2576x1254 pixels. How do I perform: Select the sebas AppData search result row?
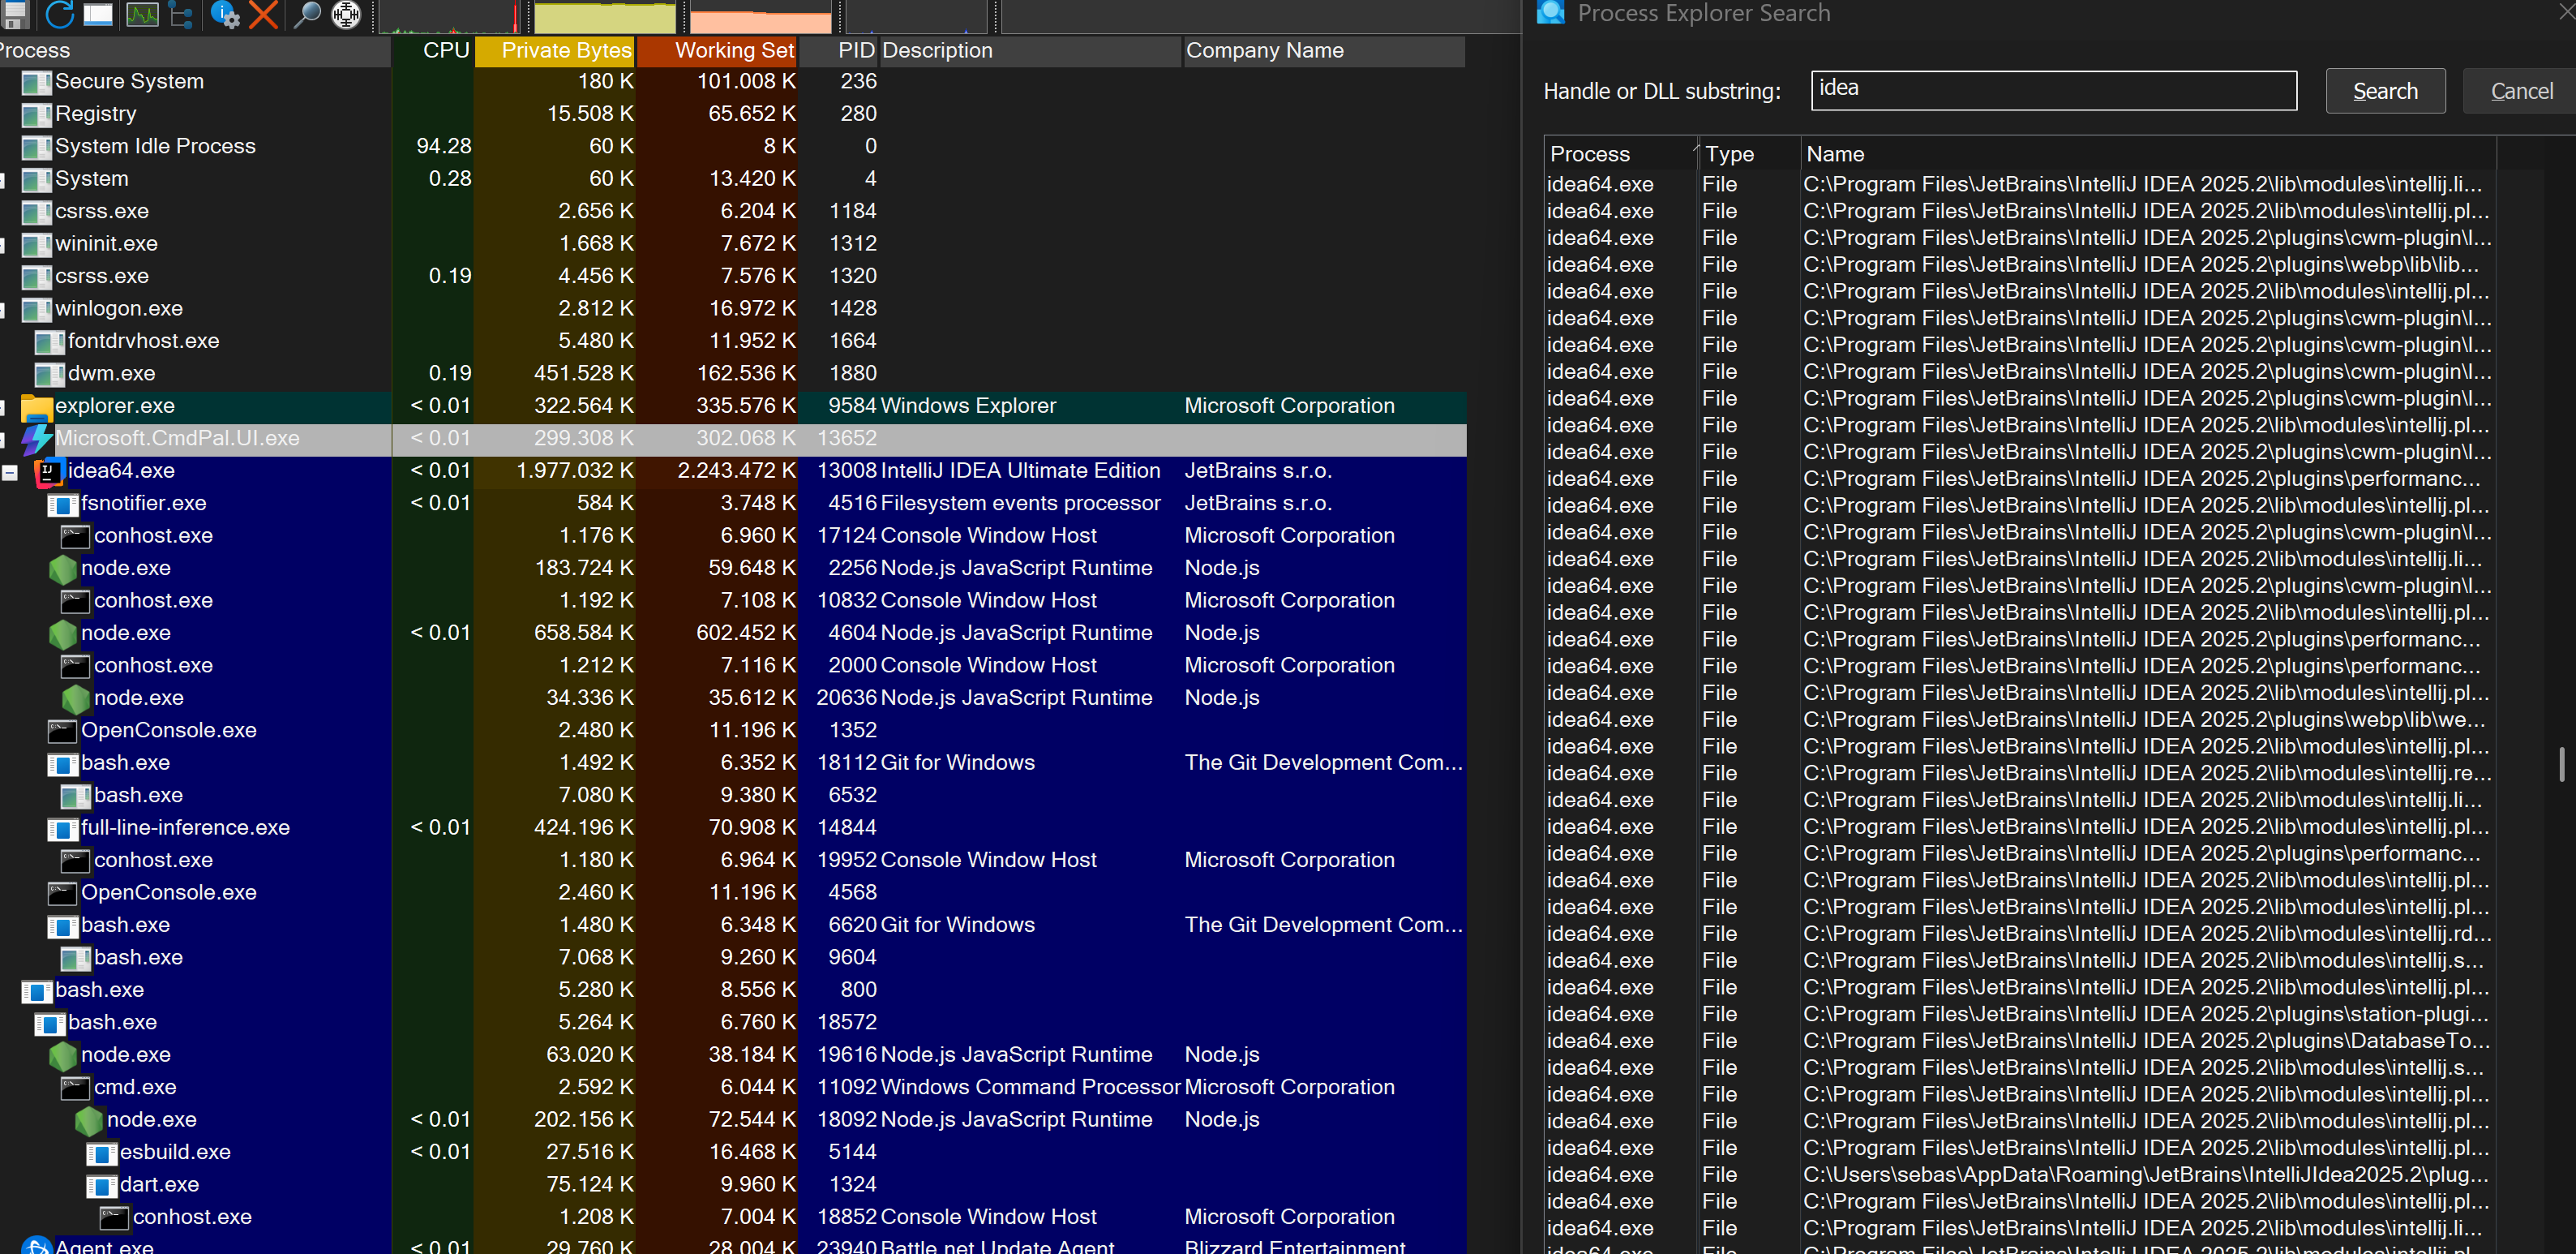coord(2144,1175)
